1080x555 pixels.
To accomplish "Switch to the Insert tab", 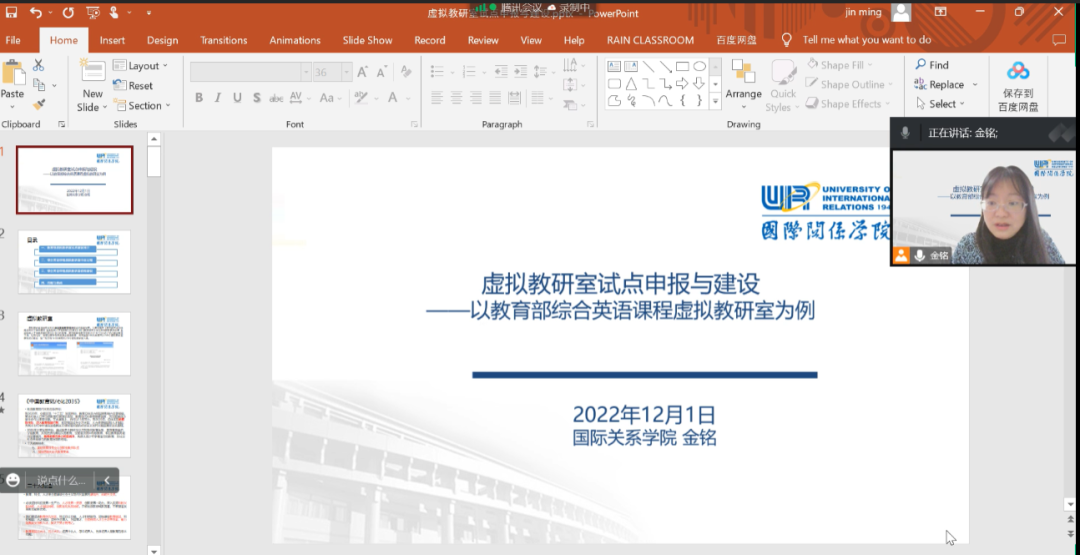I will tap(112, 40).
